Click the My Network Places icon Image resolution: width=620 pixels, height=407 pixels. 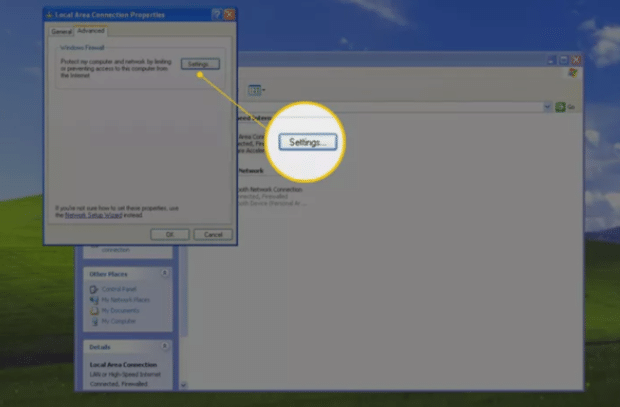[94, 300]
